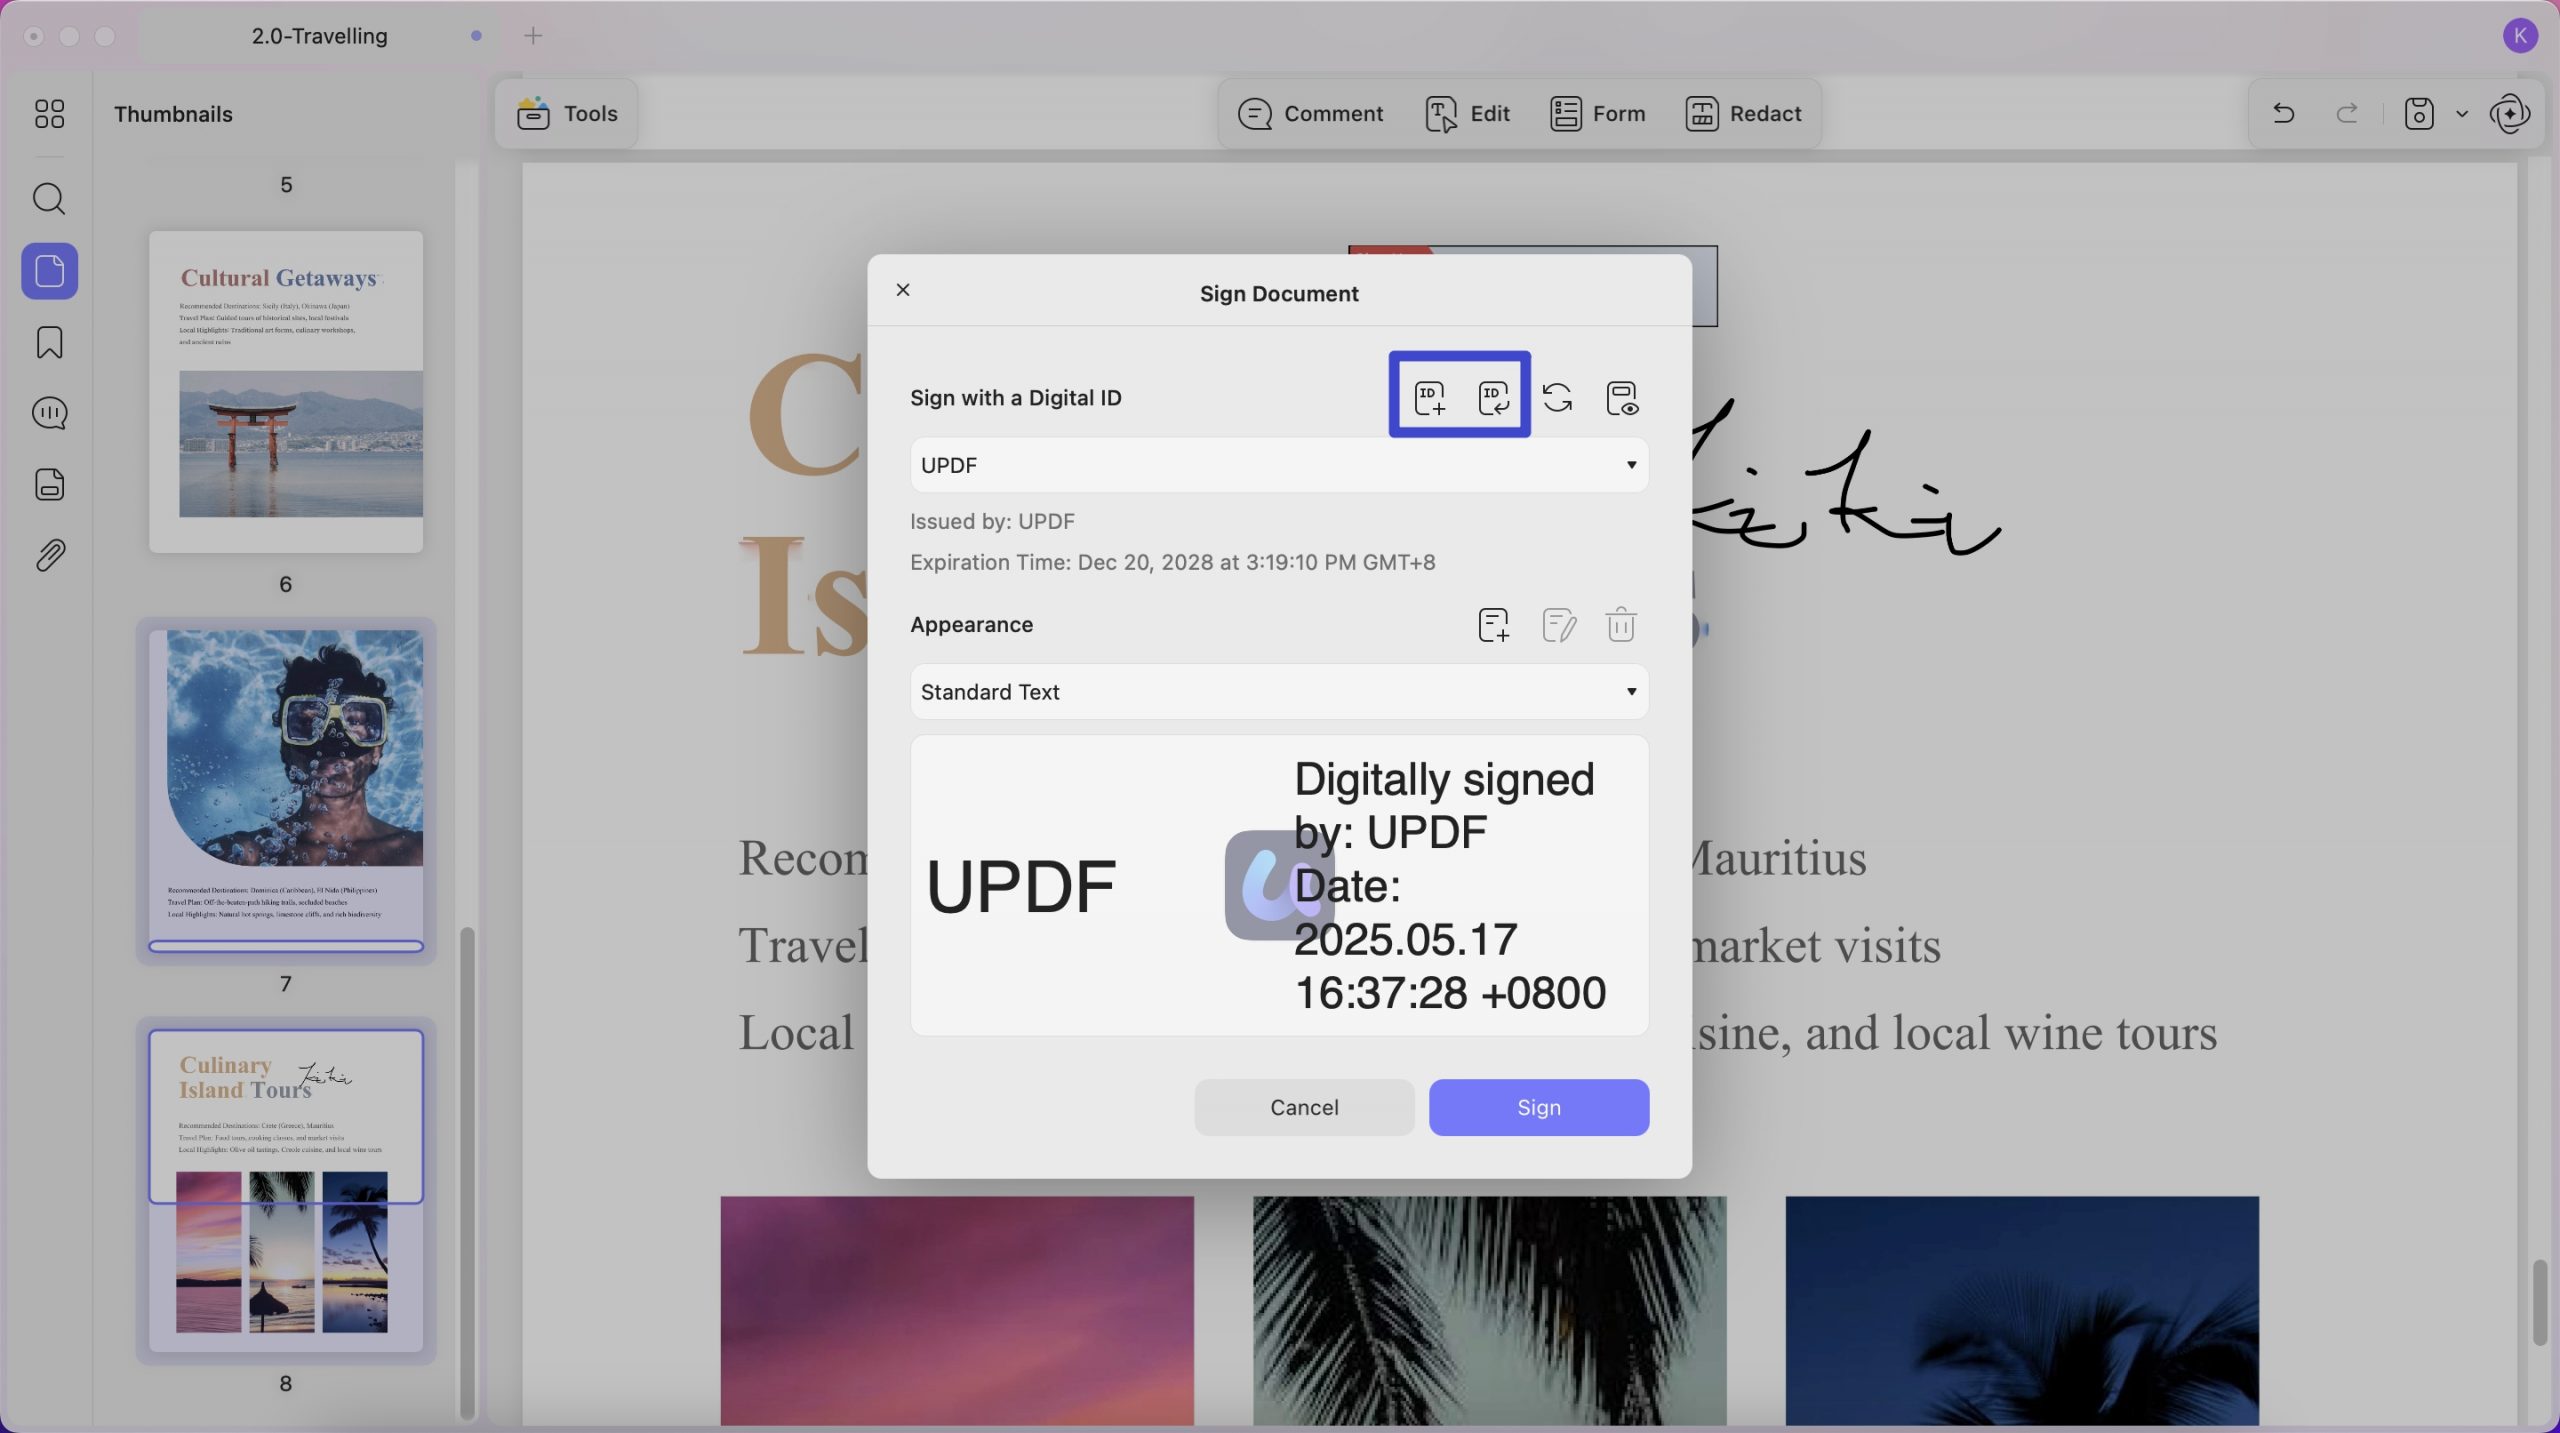2560x1433 pixels.
Task: Click the Save icon in toolbar
Action: pyautogui.click(x=2419, y=114)
